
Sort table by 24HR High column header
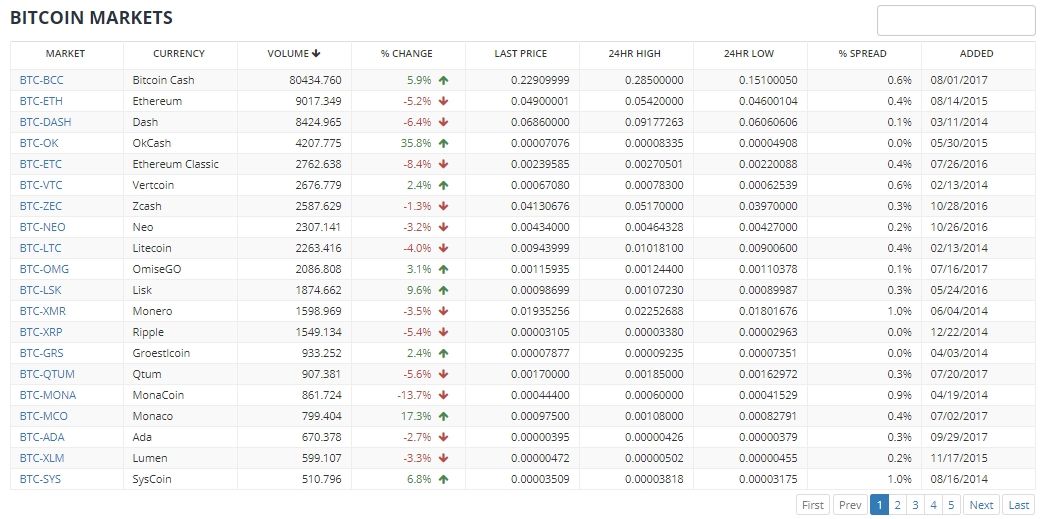coord(636,54)
